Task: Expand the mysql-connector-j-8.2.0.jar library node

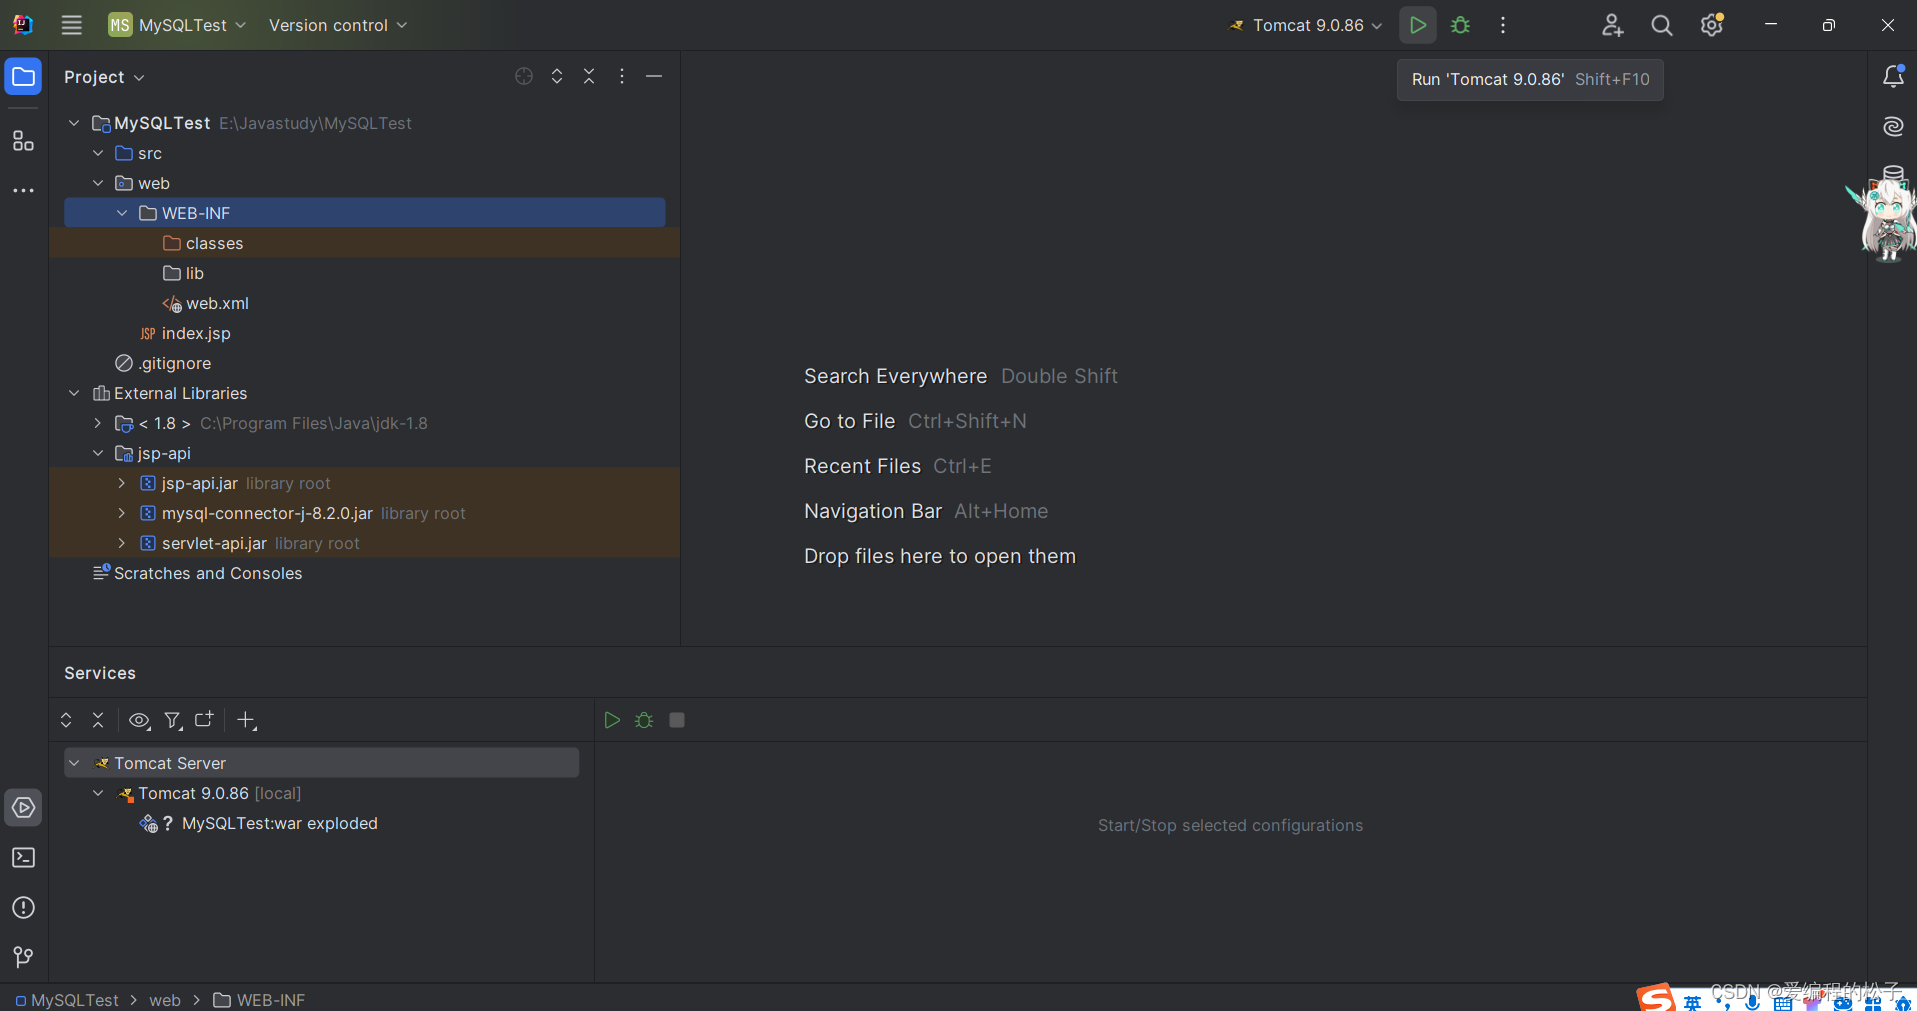Action: click(x=122, y=513)
